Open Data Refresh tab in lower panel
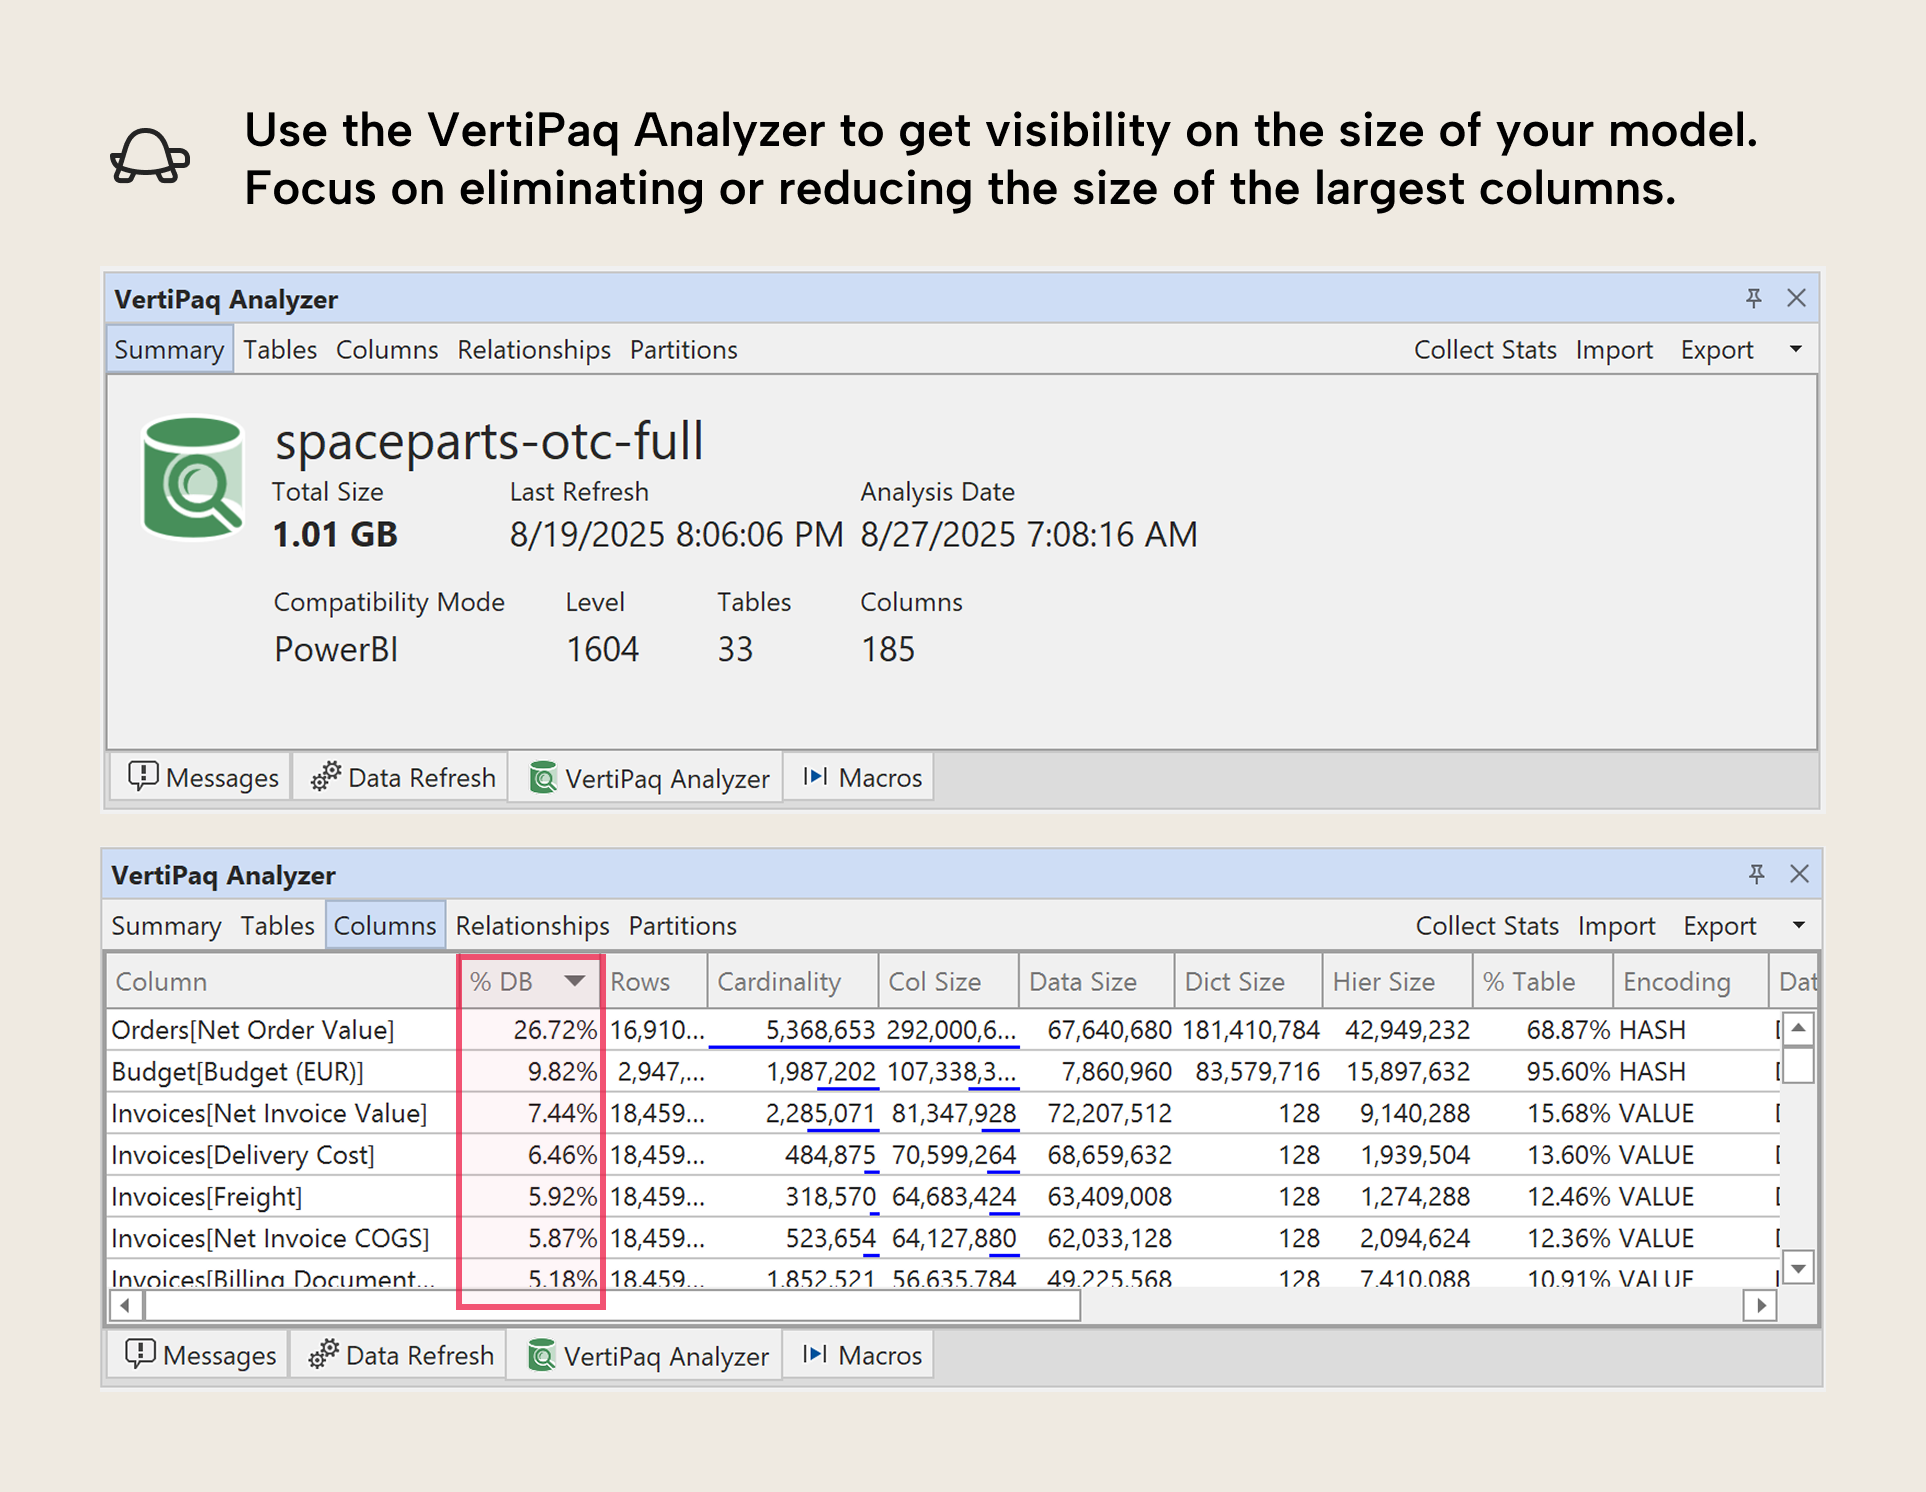The height and width of the screenshot is (1492, 1926). click(399, 1355)
